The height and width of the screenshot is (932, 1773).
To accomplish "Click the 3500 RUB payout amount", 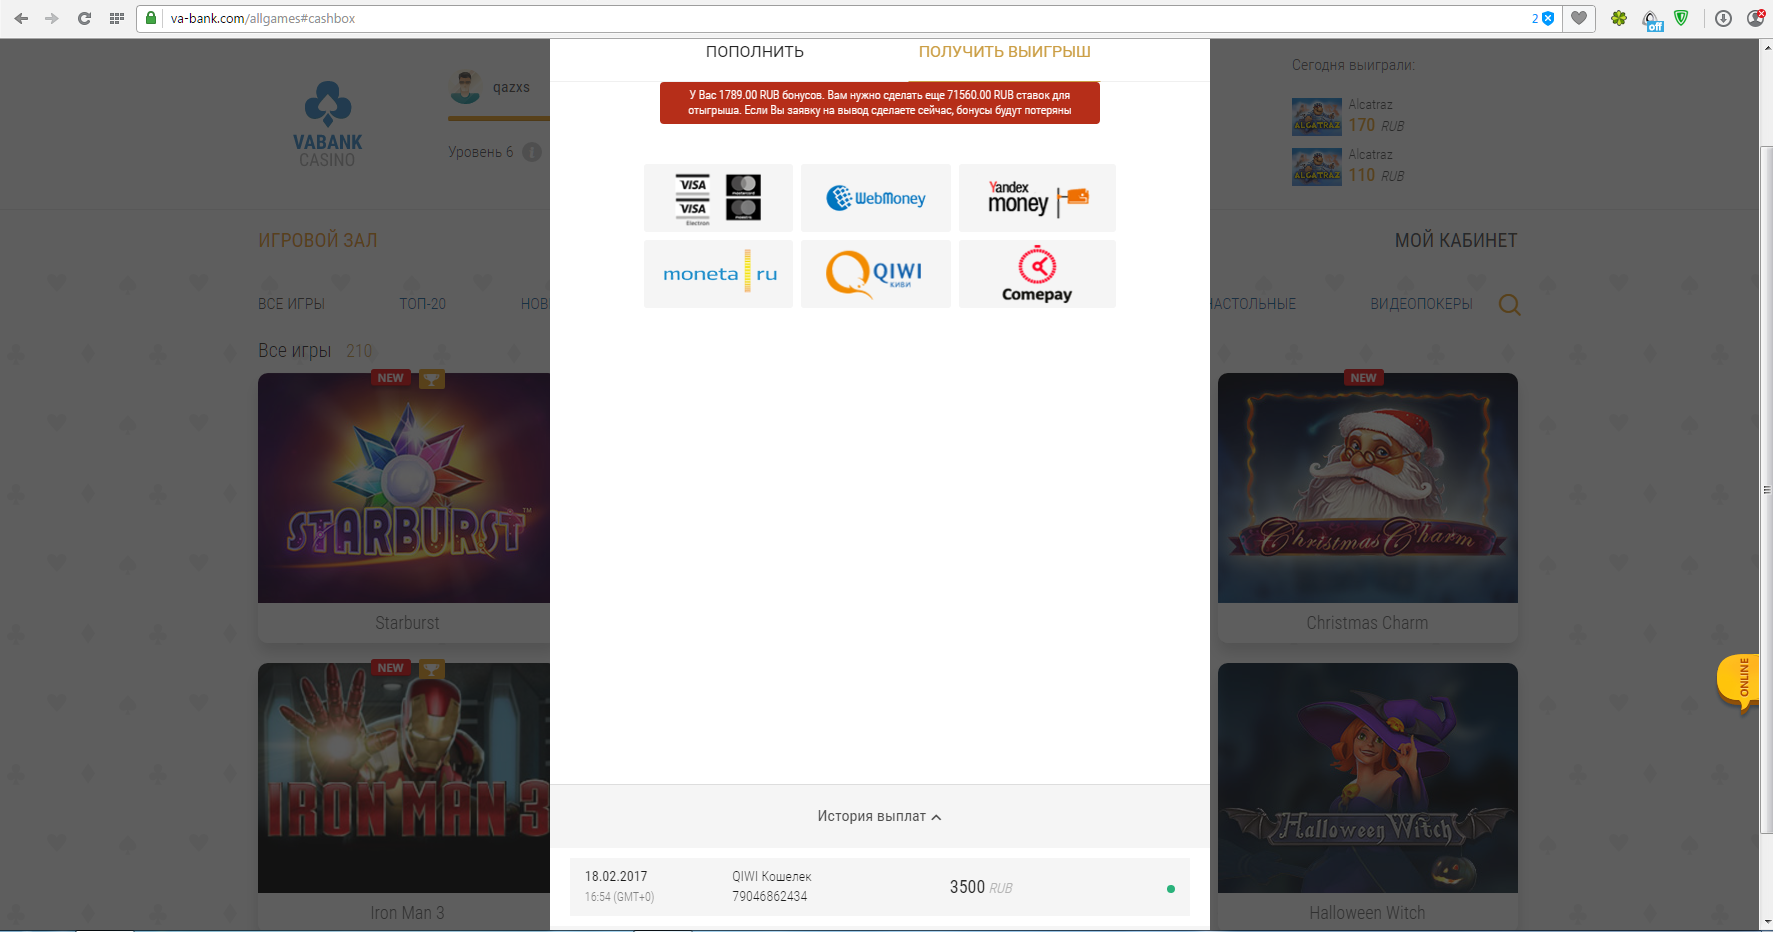I will [x=981, y=887].
